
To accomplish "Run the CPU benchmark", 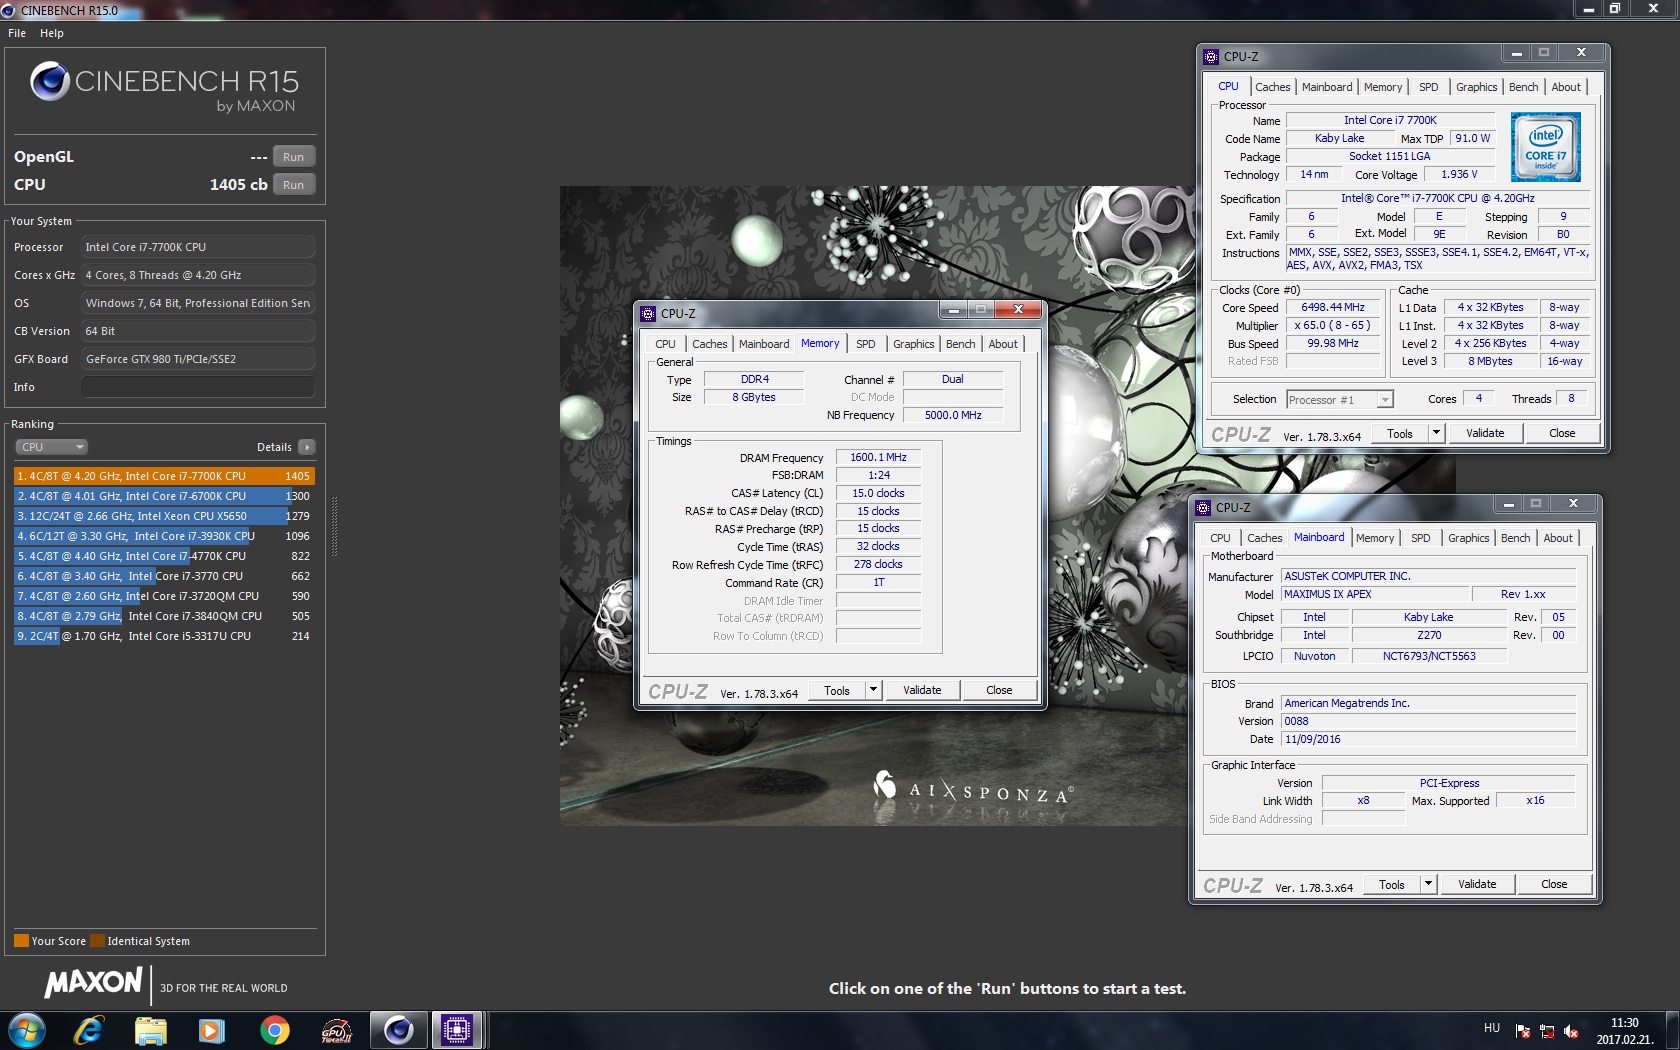I will [293, 185].
